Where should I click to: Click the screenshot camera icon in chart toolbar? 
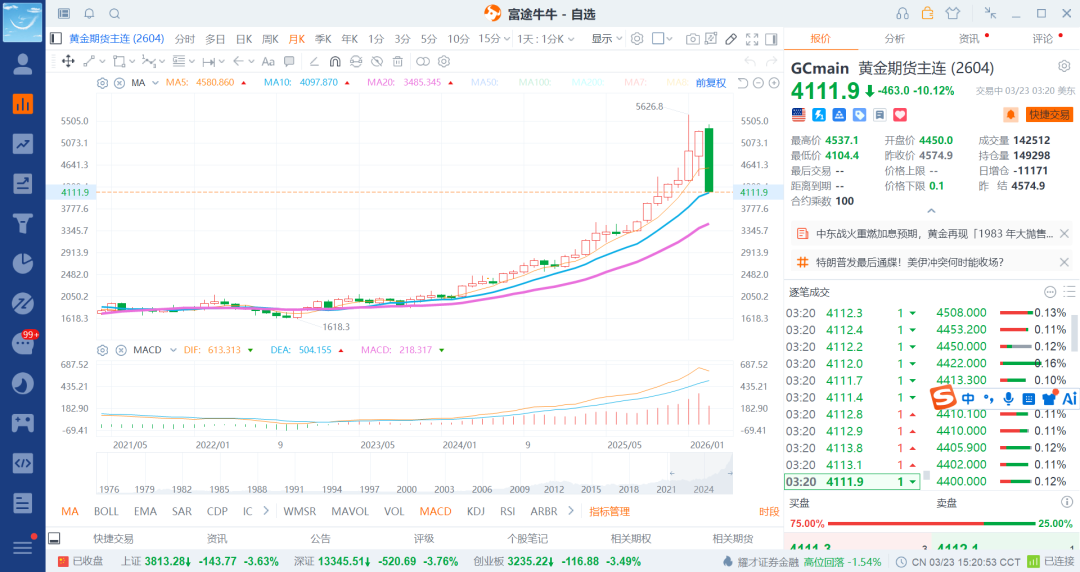click(x=692, y=39)
